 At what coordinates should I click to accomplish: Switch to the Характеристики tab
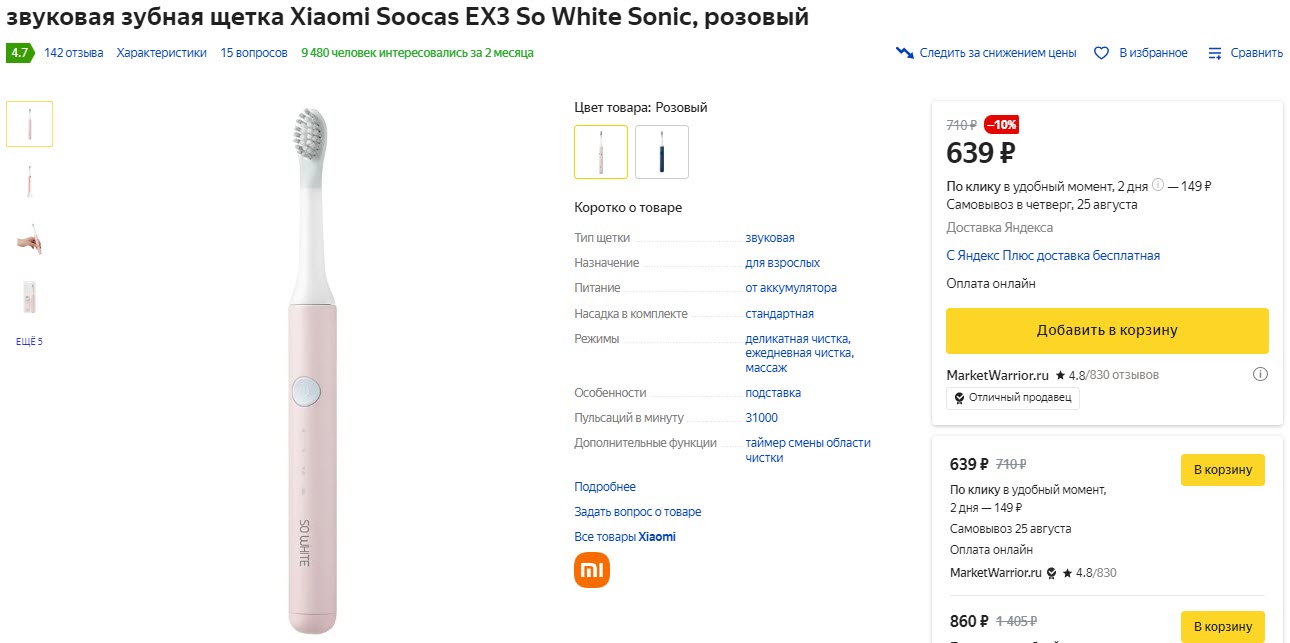(x=162, y=52)
